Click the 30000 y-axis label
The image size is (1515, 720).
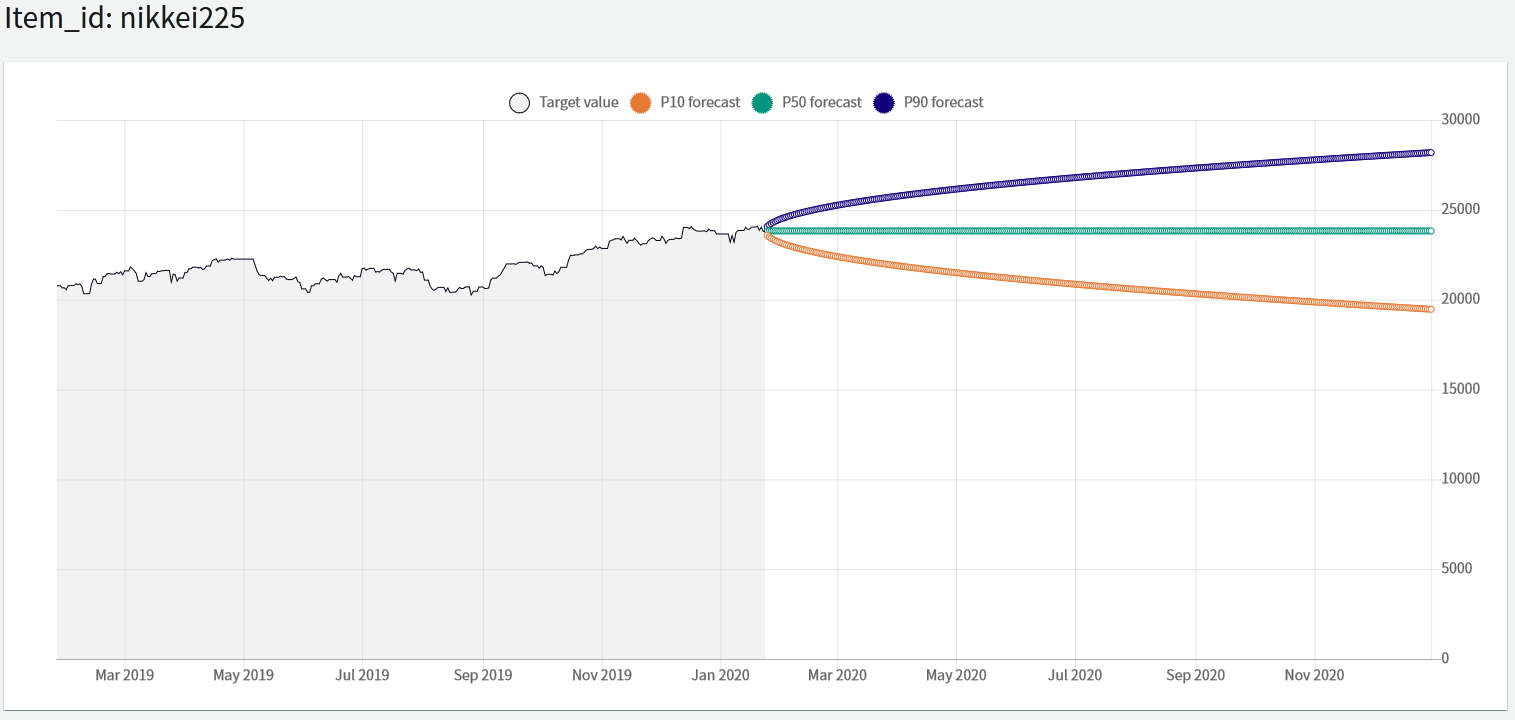1460,119
